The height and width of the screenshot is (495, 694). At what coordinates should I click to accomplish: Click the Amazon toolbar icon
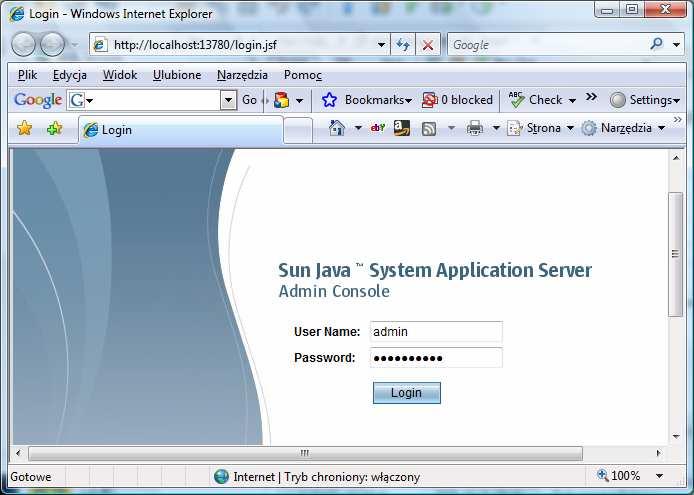point(402,128)
